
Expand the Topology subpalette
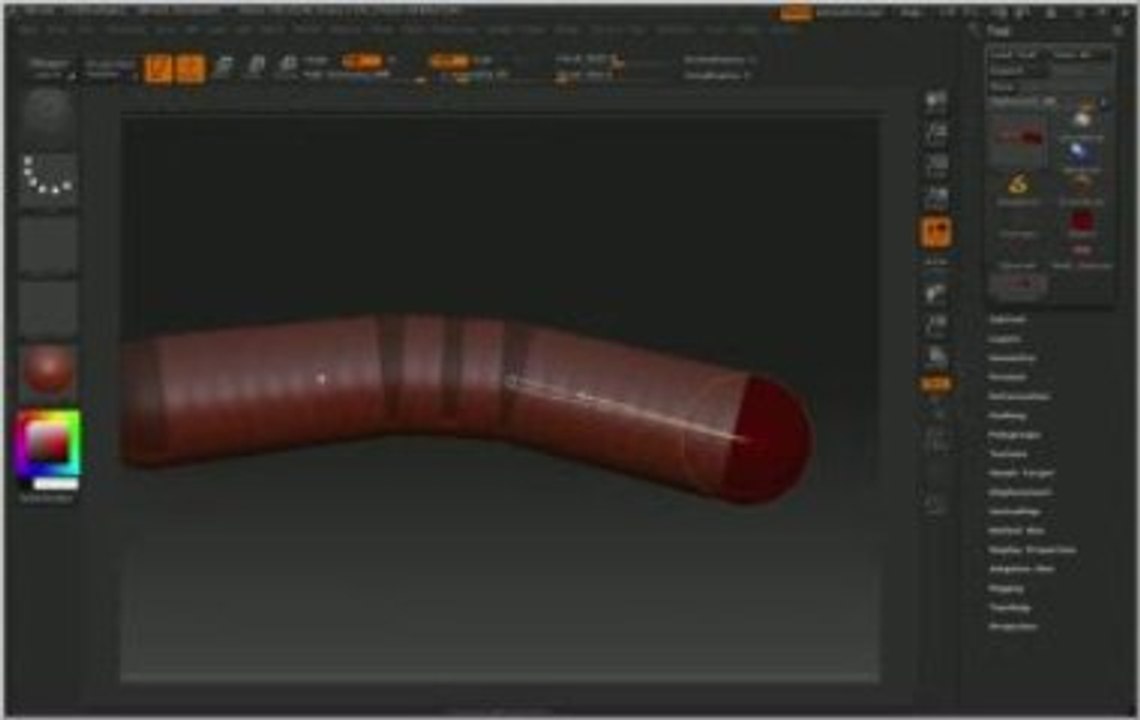1010,607
